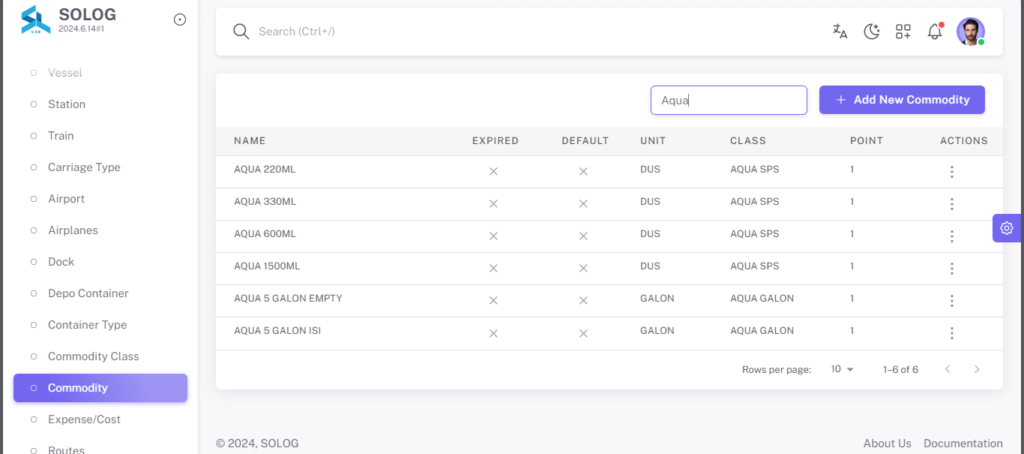Go to previous page arrow
Viewport: 1024px width, 454px height.
coord(948,369)
